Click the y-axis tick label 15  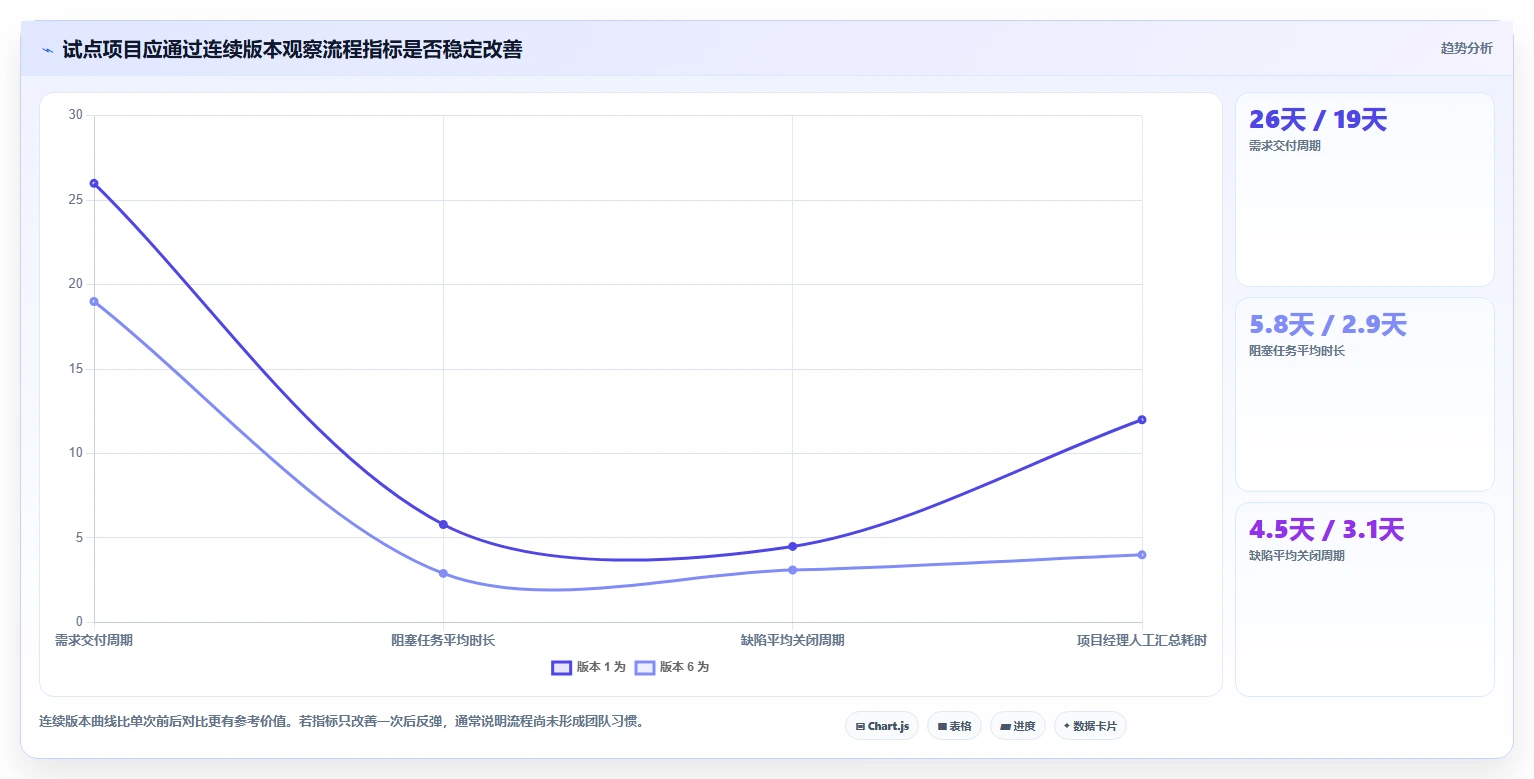tap(76, 369)
